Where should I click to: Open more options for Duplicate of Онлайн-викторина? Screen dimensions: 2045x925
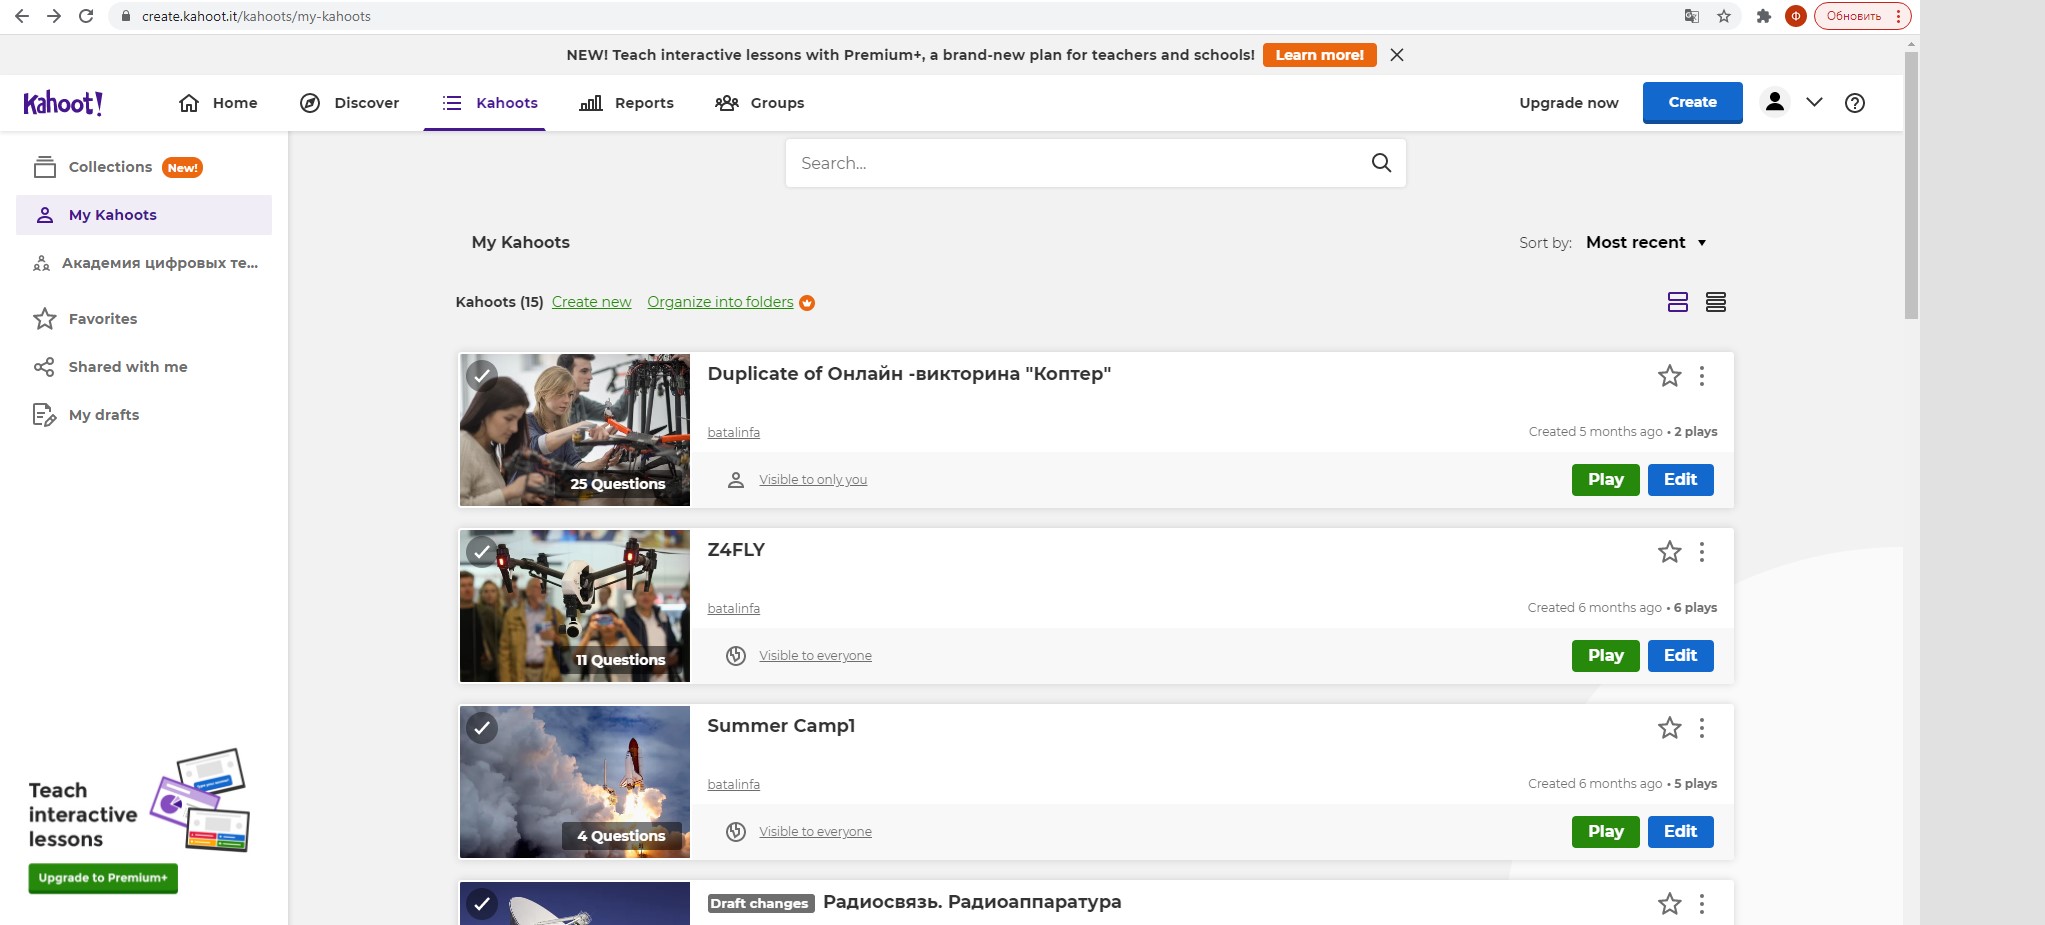tap(1702, 376)
